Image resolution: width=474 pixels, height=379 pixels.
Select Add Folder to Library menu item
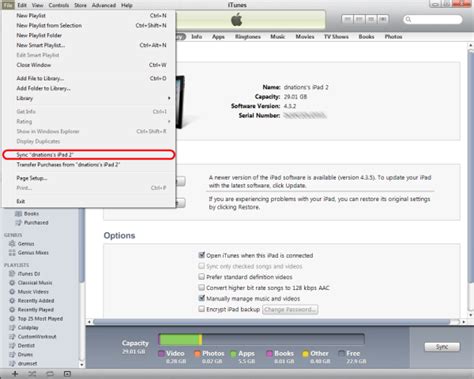(89, 88)
